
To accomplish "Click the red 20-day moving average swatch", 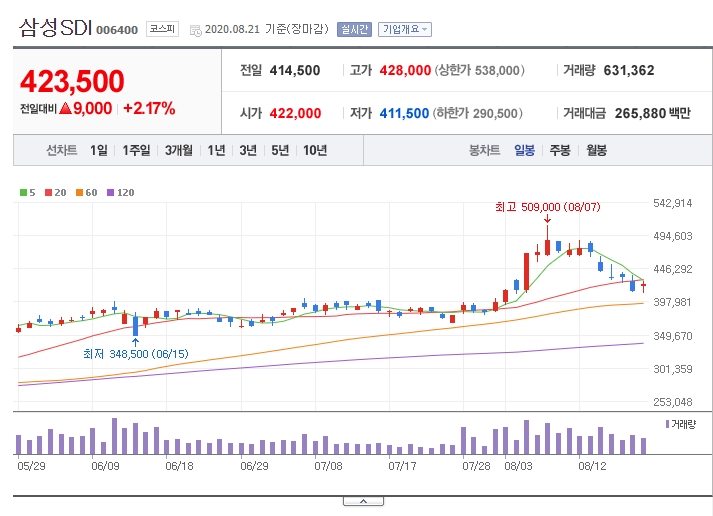I will [x=48, y=193].
